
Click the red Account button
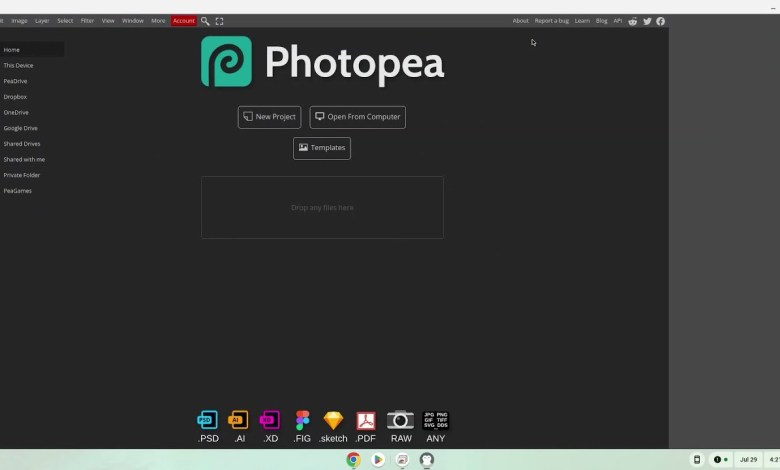click(x=184, y=21)
